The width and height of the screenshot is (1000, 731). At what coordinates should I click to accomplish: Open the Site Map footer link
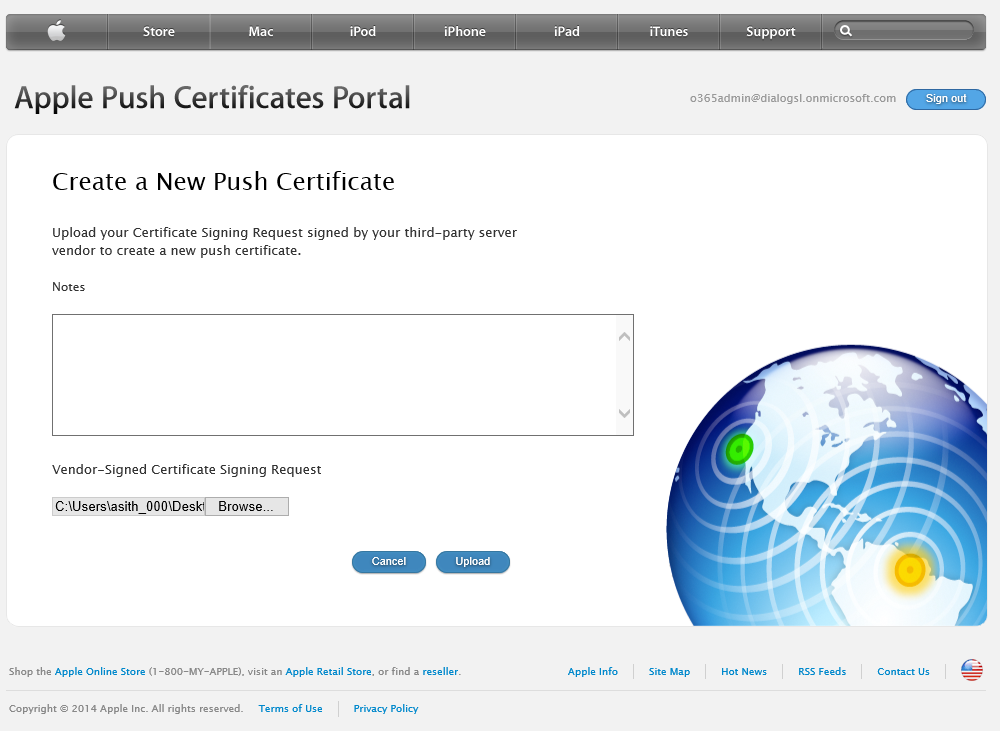pyautogui.click(x=669, y=672)
